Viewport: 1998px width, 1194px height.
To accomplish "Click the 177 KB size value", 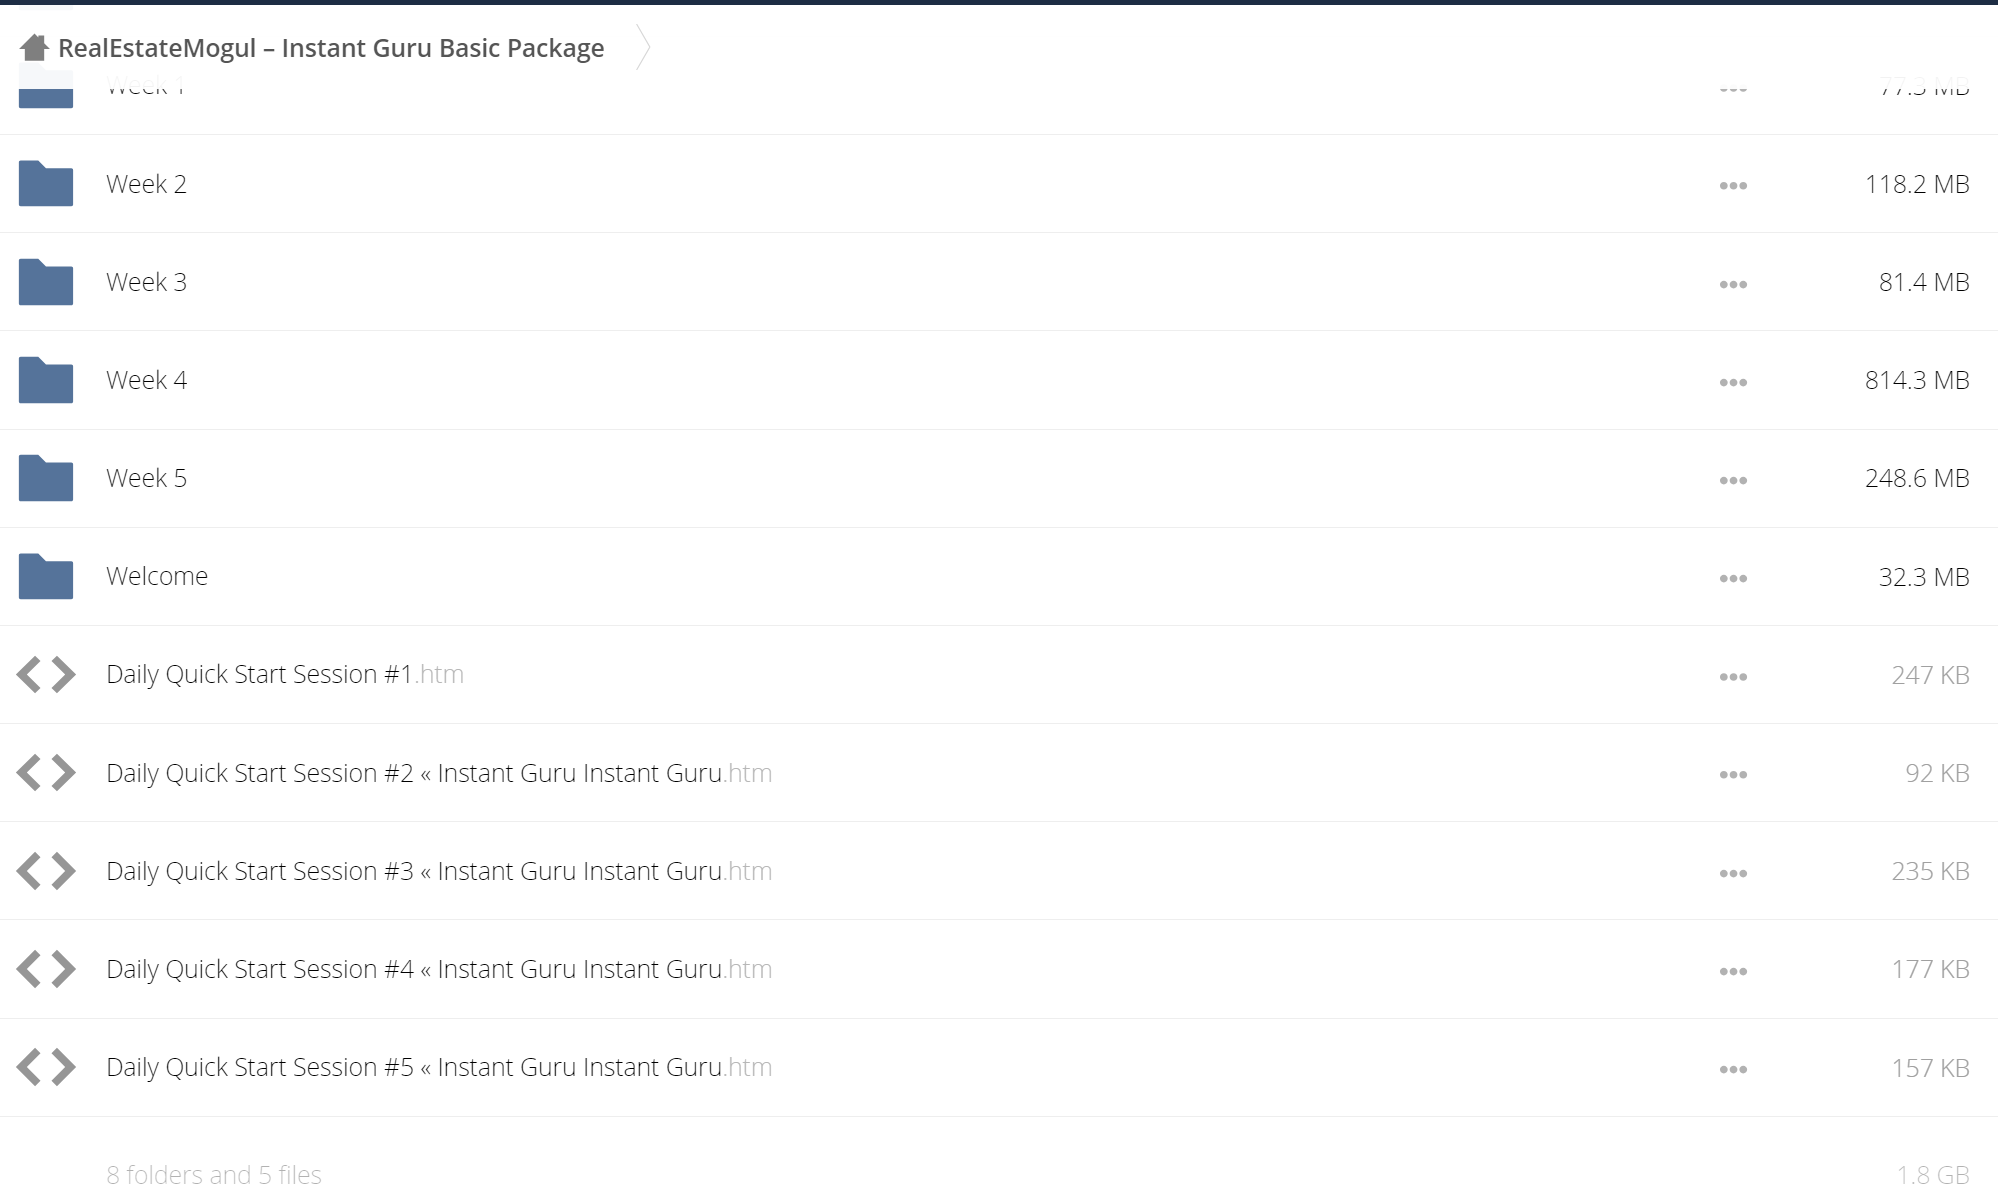I will tap(1930, 969).
